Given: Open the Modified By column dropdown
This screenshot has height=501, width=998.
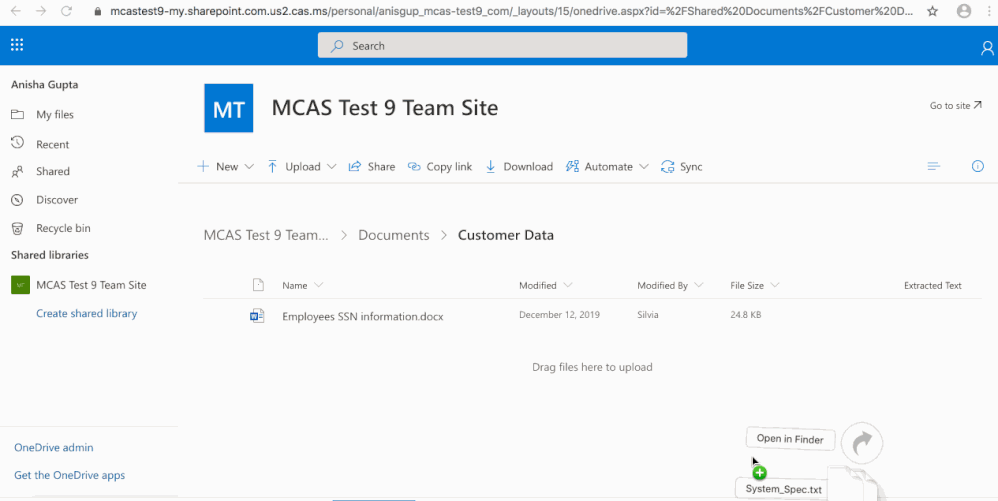Looking at the screenshot, I should (x=670, y=285).
